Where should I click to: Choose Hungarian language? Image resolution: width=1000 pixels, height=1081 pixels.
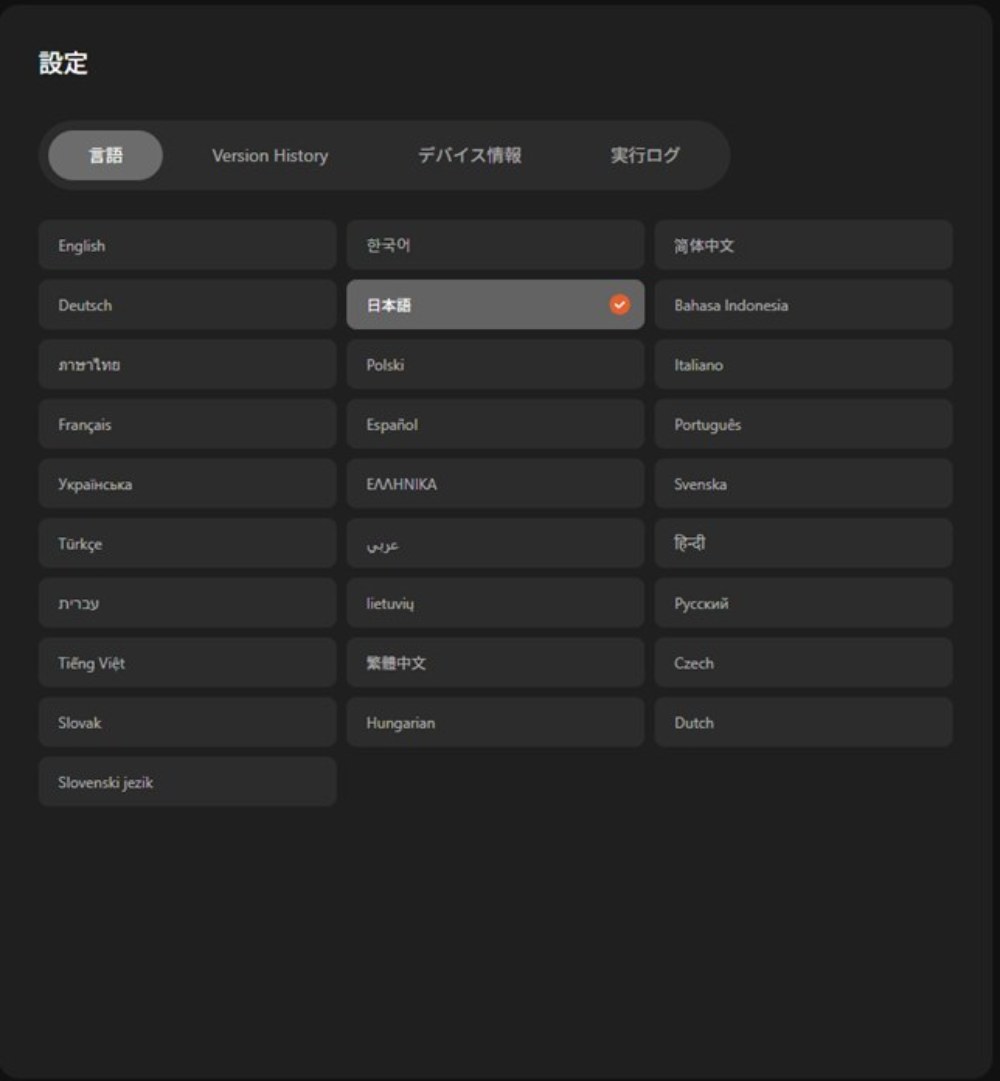[x=496, y=723]
